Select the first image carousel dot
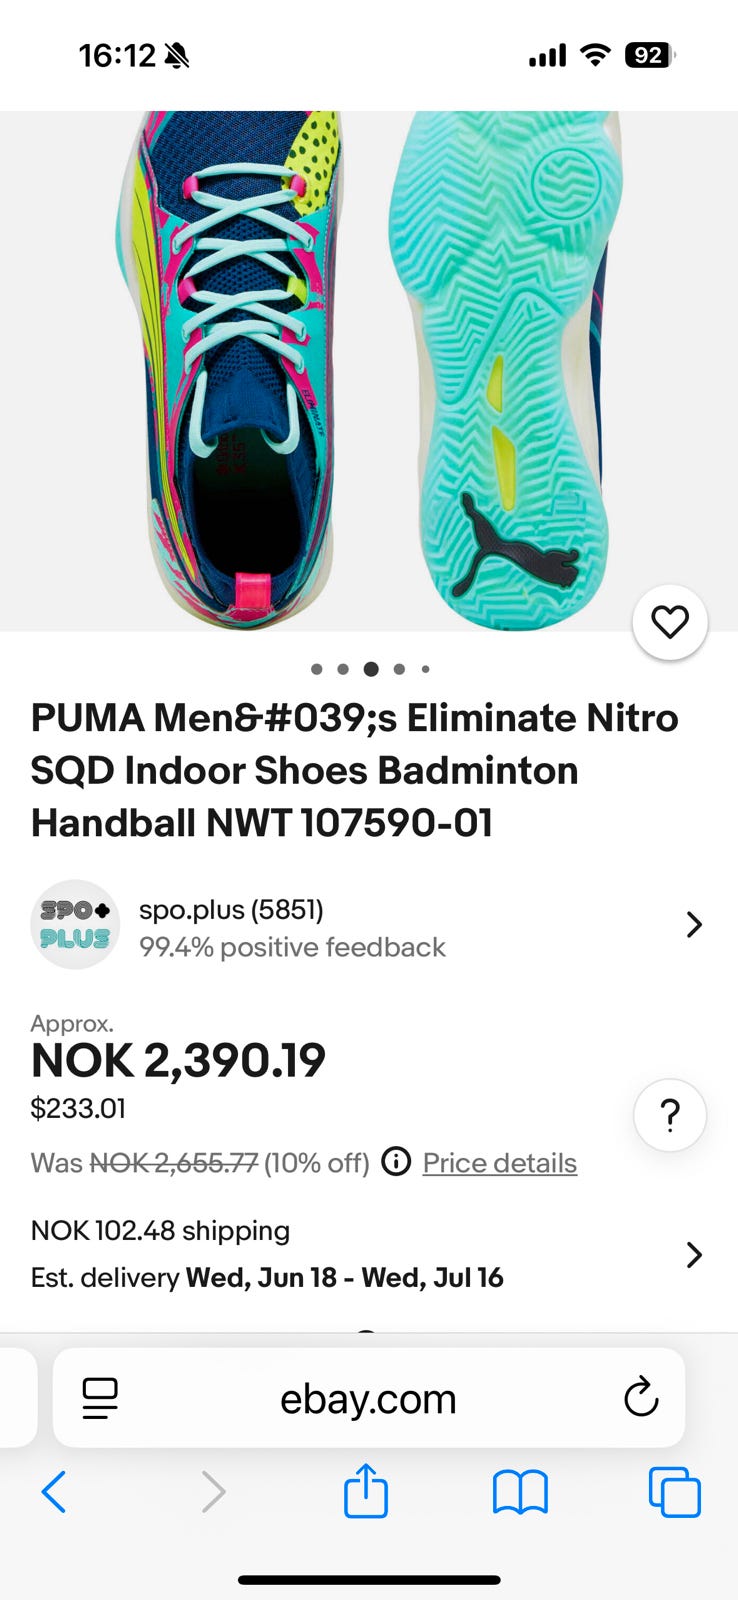This screenshot has height=1600, width=738. pos(316,669)
